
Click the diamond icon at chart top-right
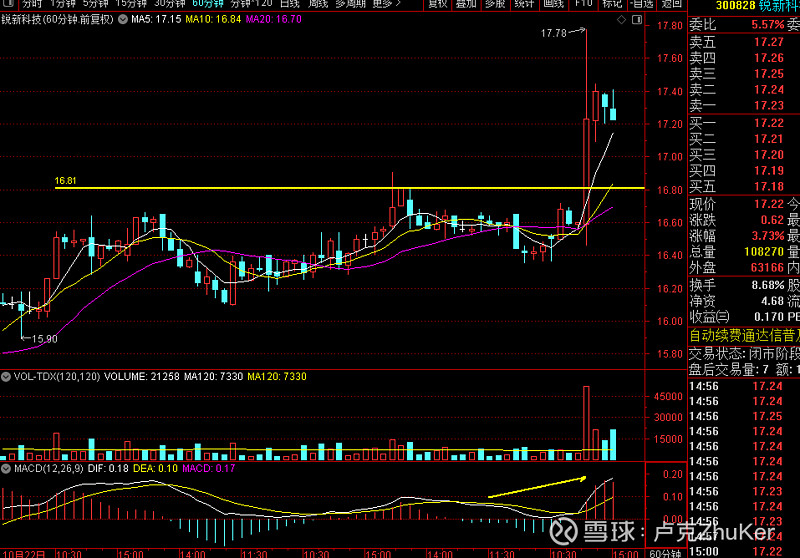pyautogui.click(x=621, y=19)
